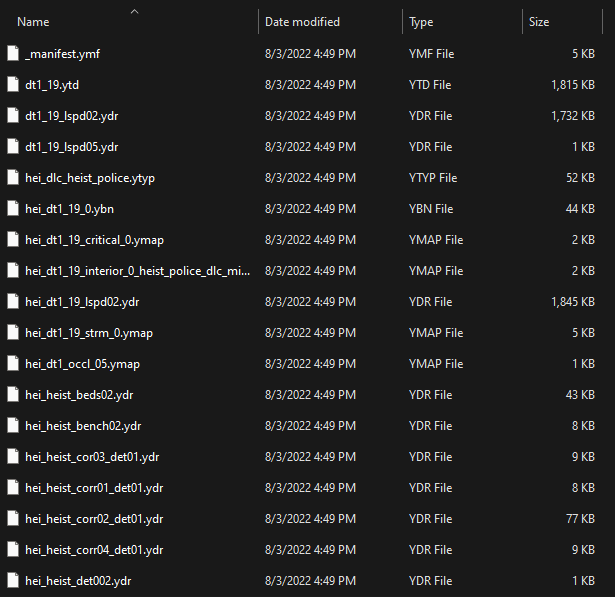615x597 pixels.
Task: Select the file name hei_dt1_19_critical_0.ymap
Action: (94, 240)
